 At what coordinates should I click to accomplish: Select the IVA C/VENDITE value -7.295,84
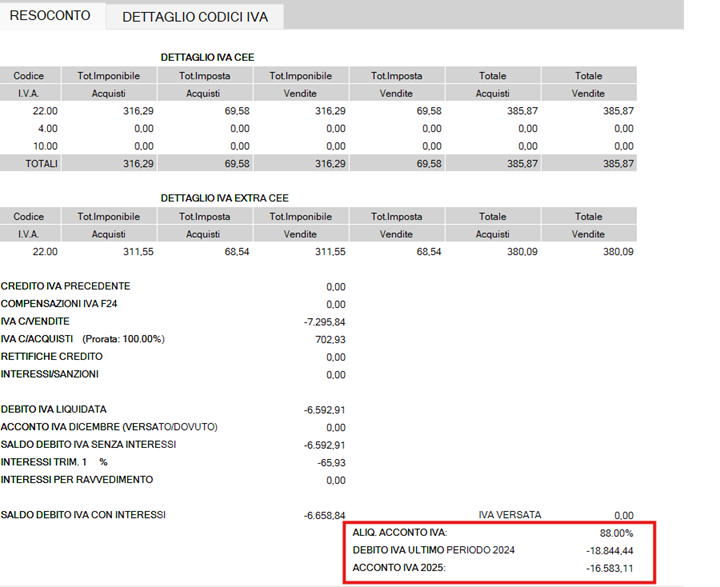[x=324, y=322]
